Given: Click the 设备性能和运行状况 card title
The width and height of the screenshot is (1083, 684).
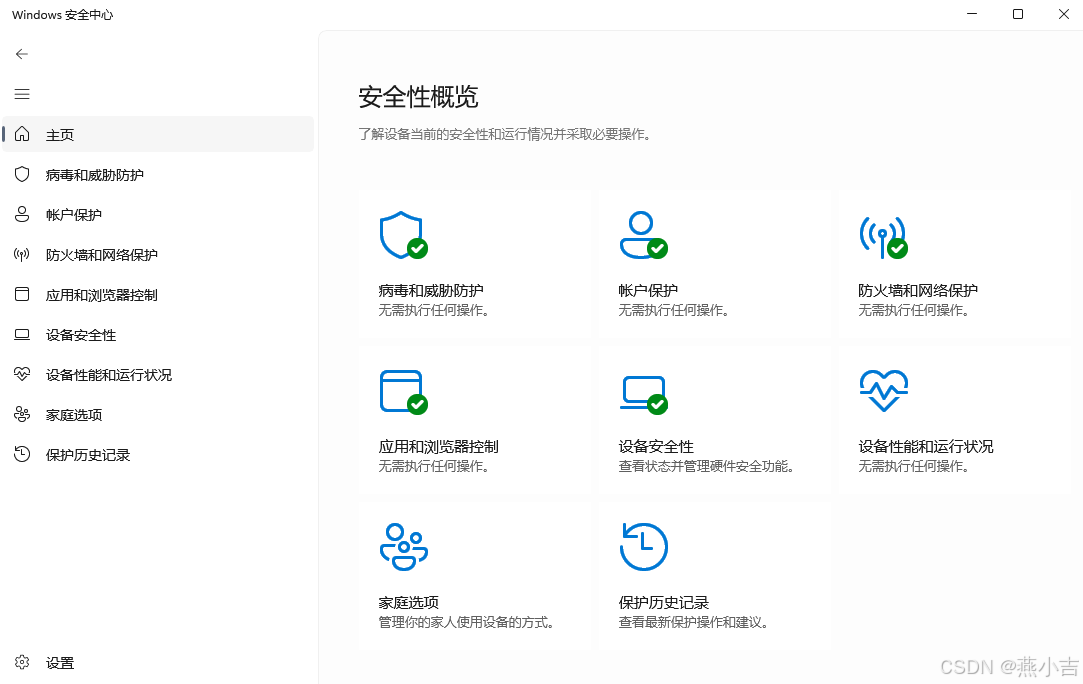Looking at the screenshot, I should (926, 447).
